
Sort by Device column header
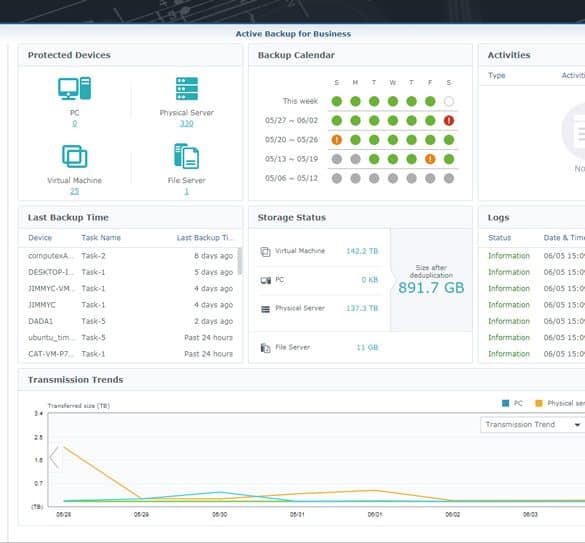pyautogui.click(x=40, y=238)
